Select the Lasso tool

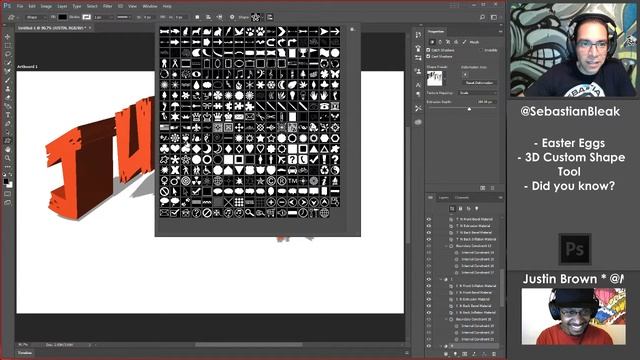(x=8, y=54)
